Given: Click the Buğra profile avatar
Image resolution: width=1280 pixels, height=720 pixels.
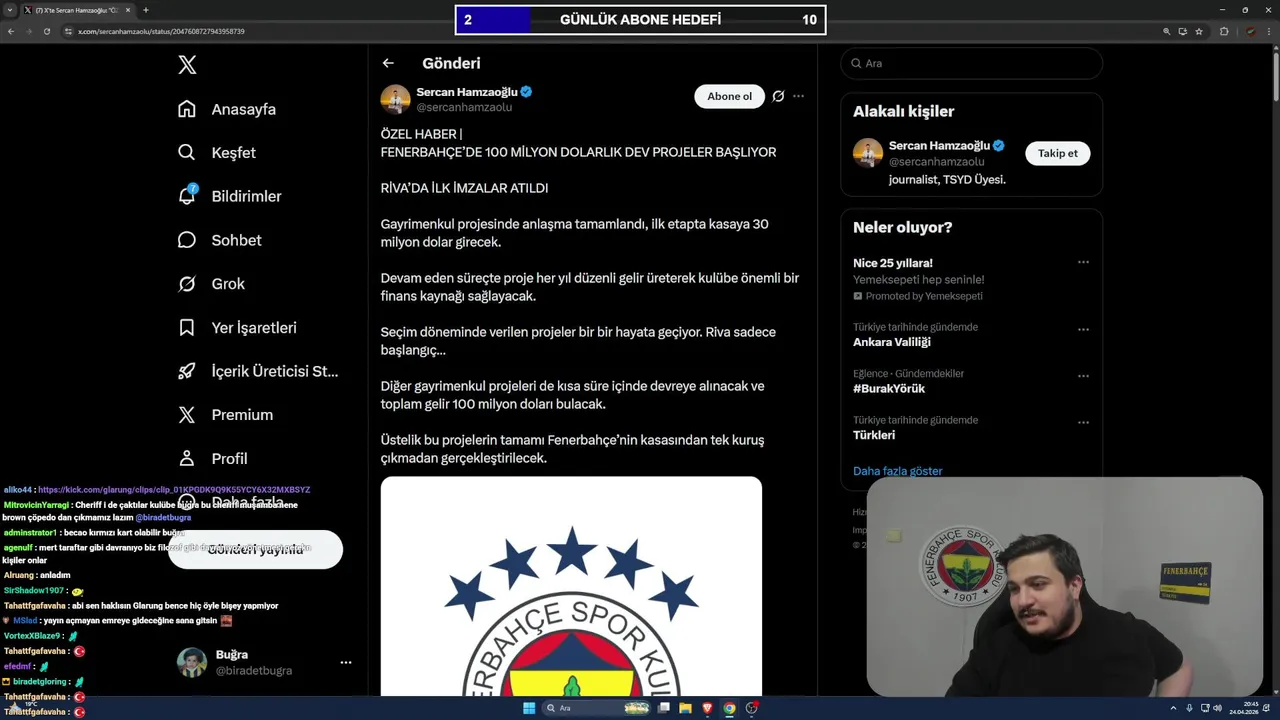Looking at the screenshot, I should tap(192, 662).
